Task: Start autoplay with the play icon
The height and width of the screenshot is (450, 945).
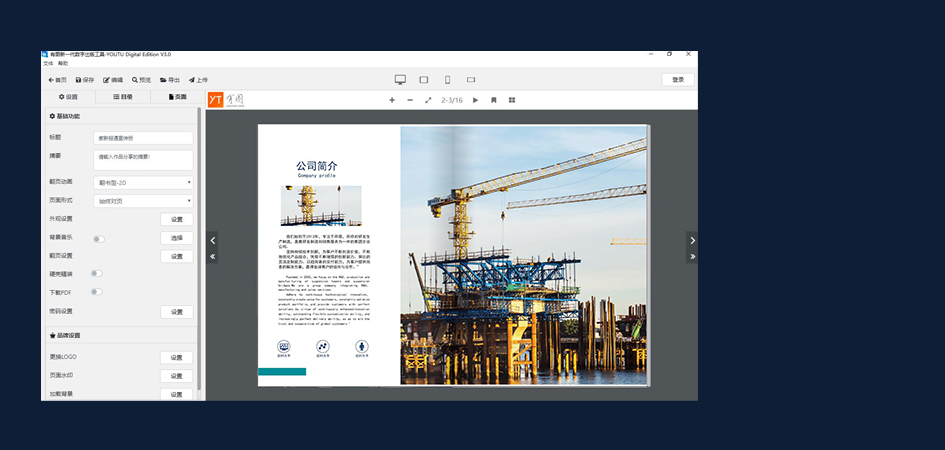Action: [x=475, y=100]
